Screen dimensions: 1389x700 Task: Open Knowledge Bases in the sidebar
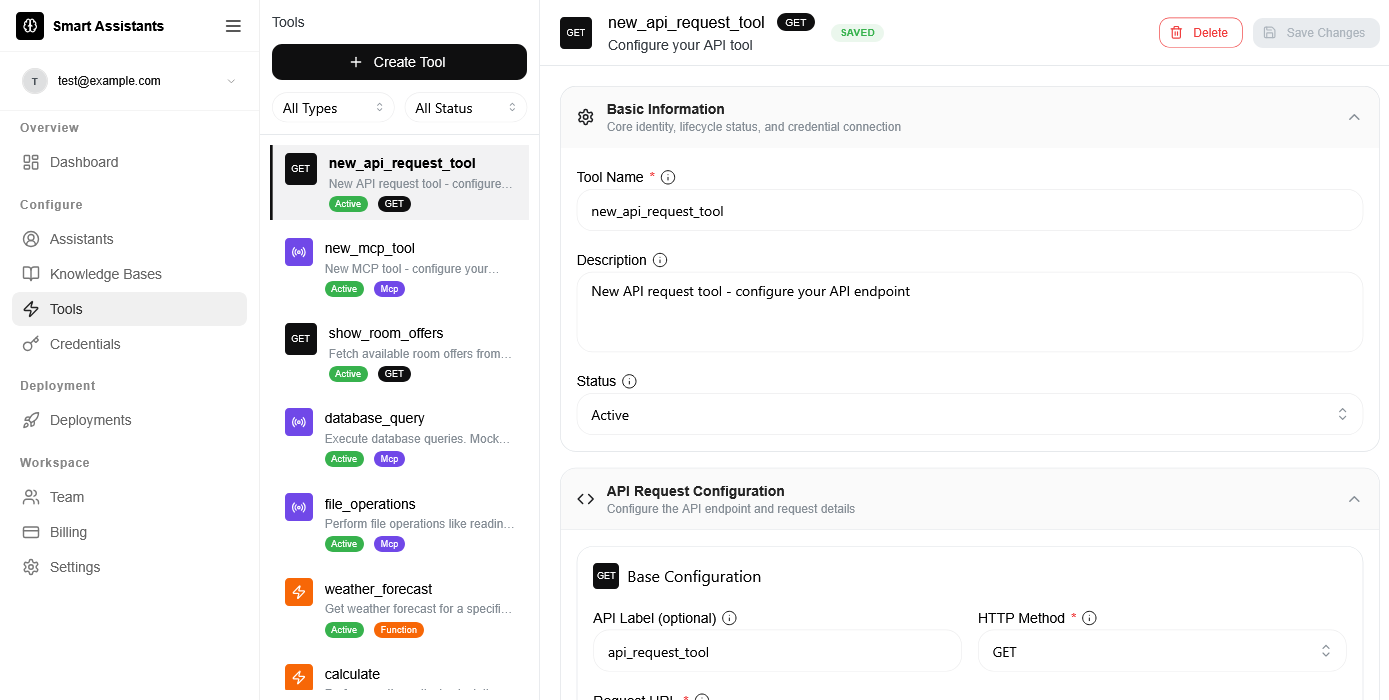(x=129, y=274)
